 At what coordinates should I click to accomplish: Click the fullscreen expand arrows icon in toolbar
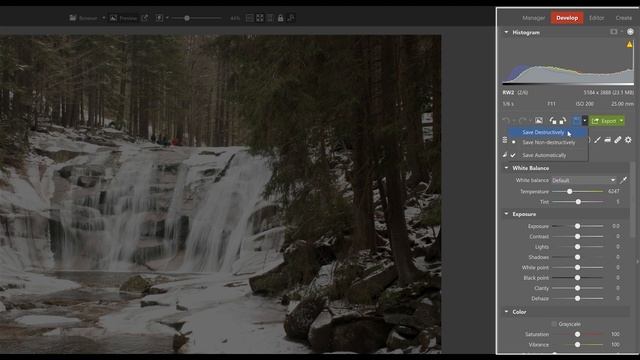click(260, 18)
